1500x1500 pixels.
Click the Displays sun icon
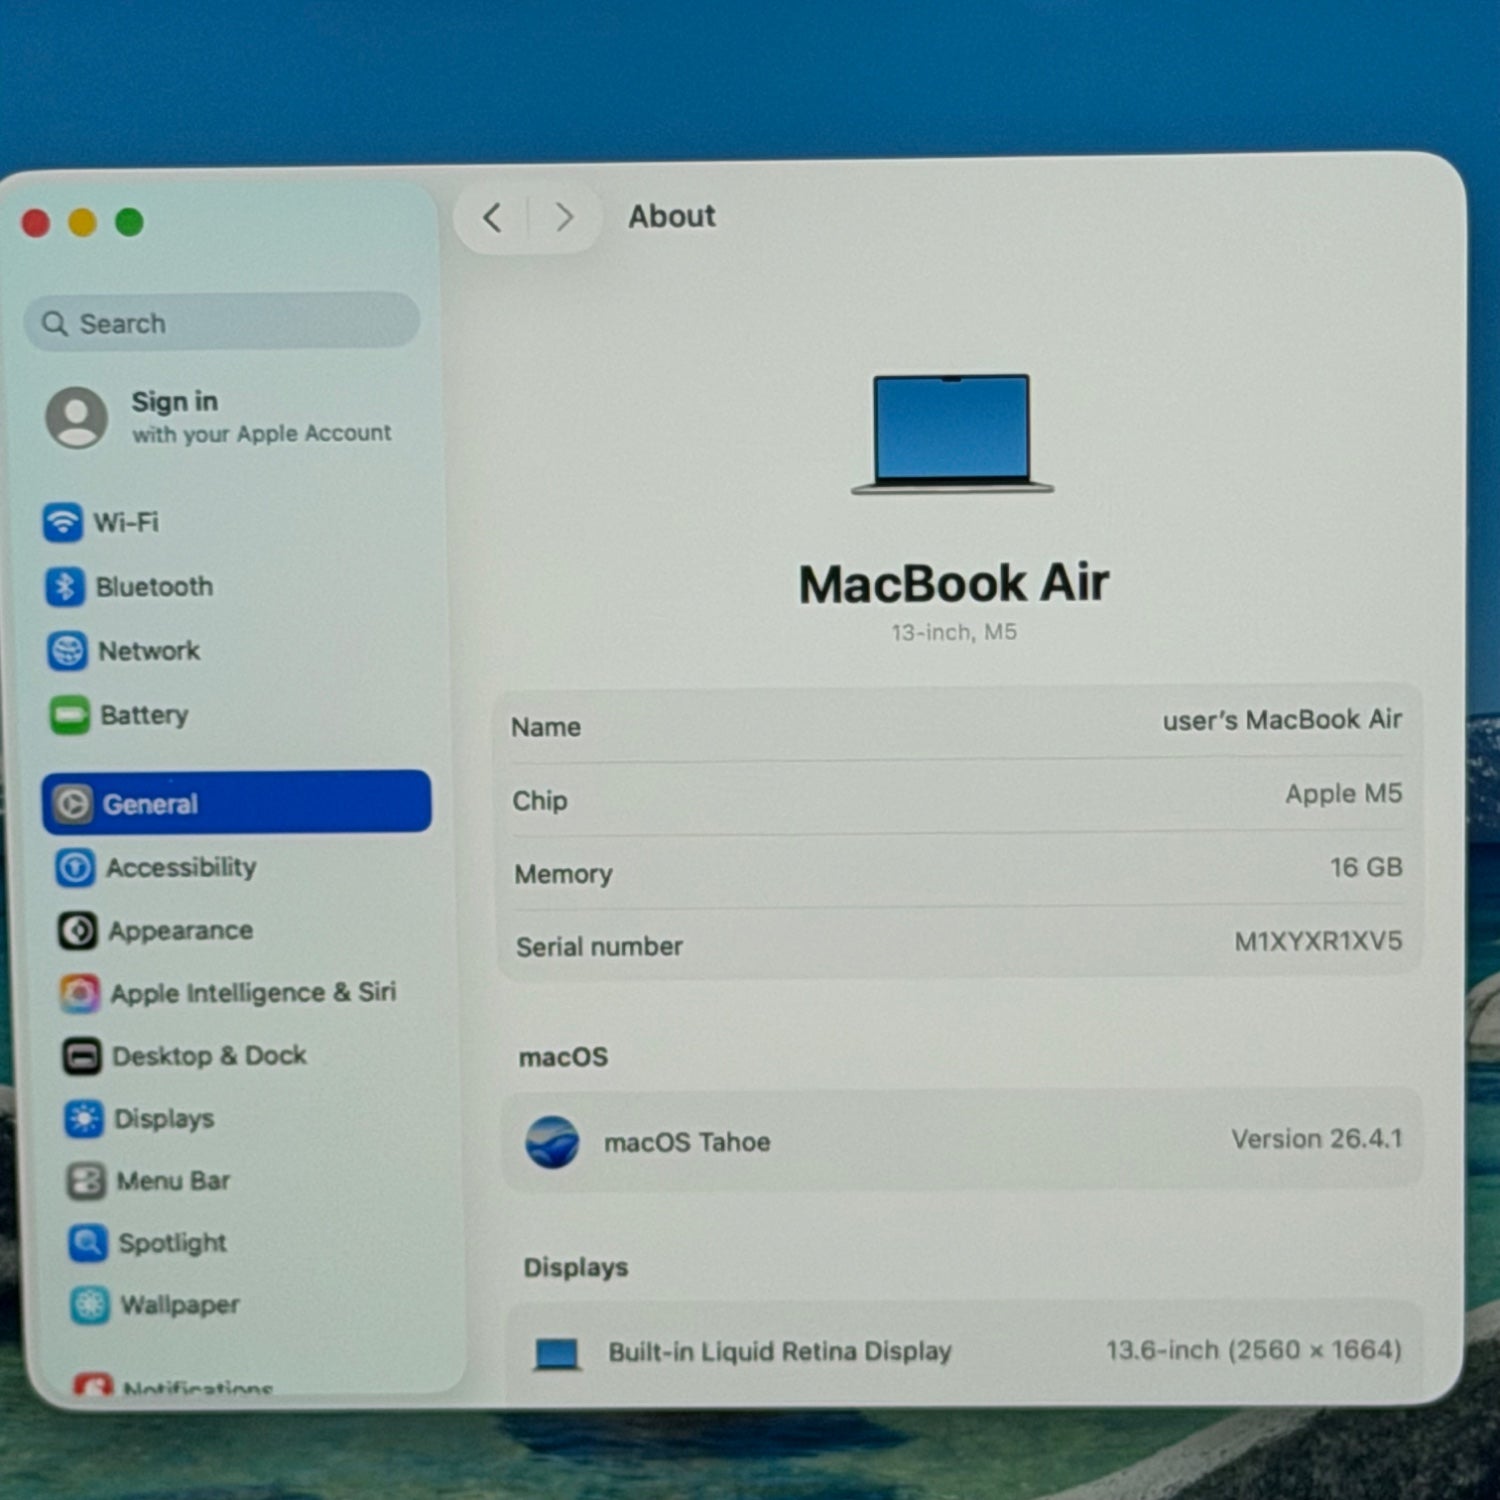tap(84, 1118)
